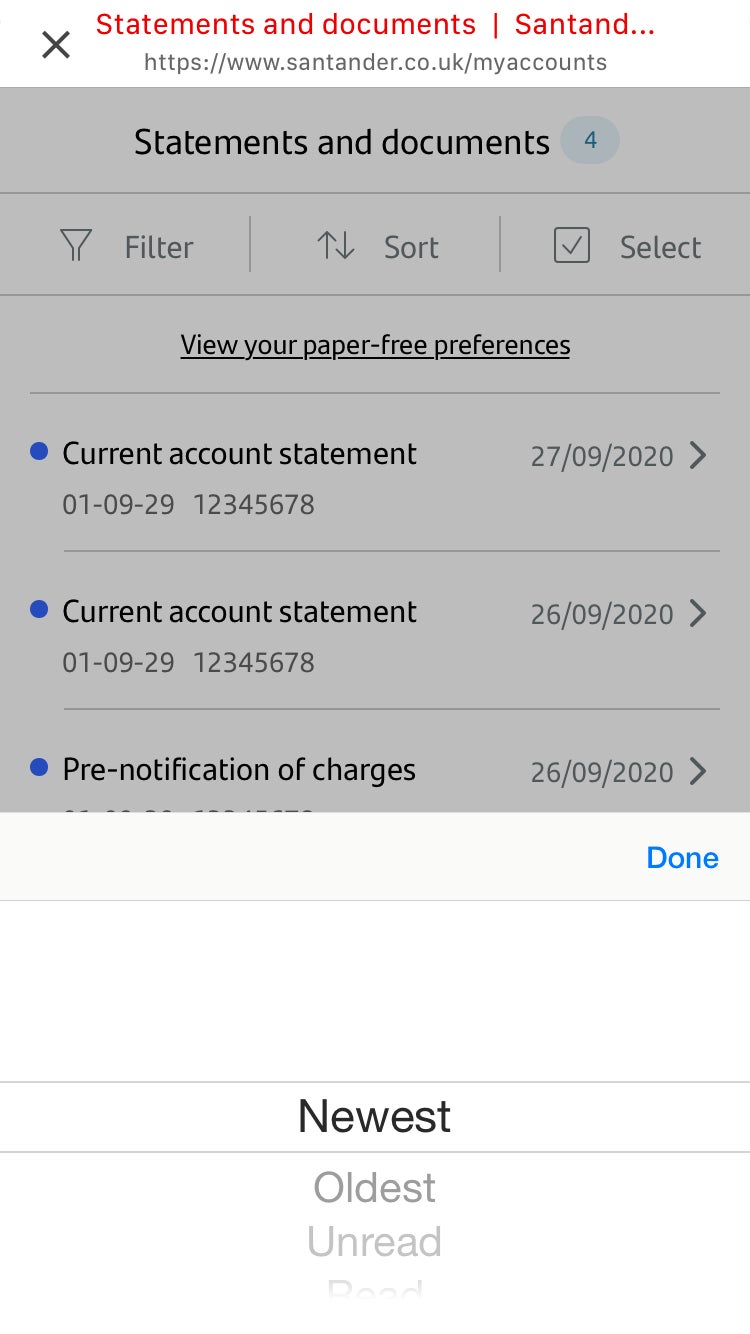Image resolution: width=750 pixels, height=1334 pixels.
Task: Tap the unread documents count badge
Action: tap(590, 141)
